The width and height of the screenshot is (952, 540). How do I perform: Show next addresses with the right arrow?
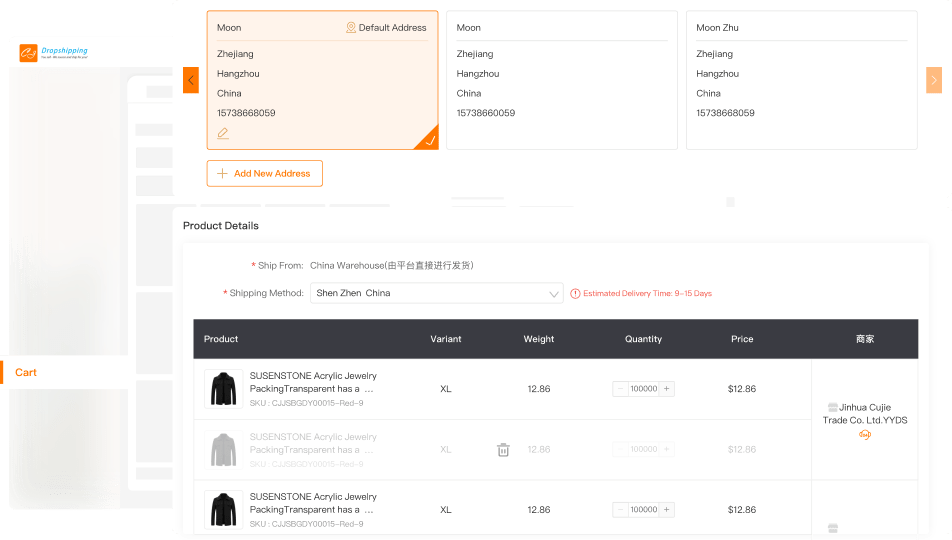934,80
